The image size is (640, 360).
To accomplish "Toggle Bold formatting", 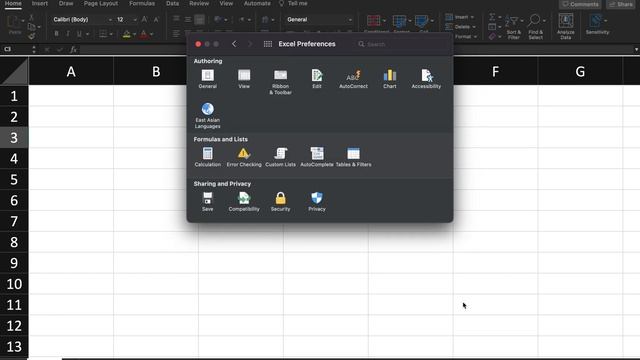I will (x=56, y=33).
